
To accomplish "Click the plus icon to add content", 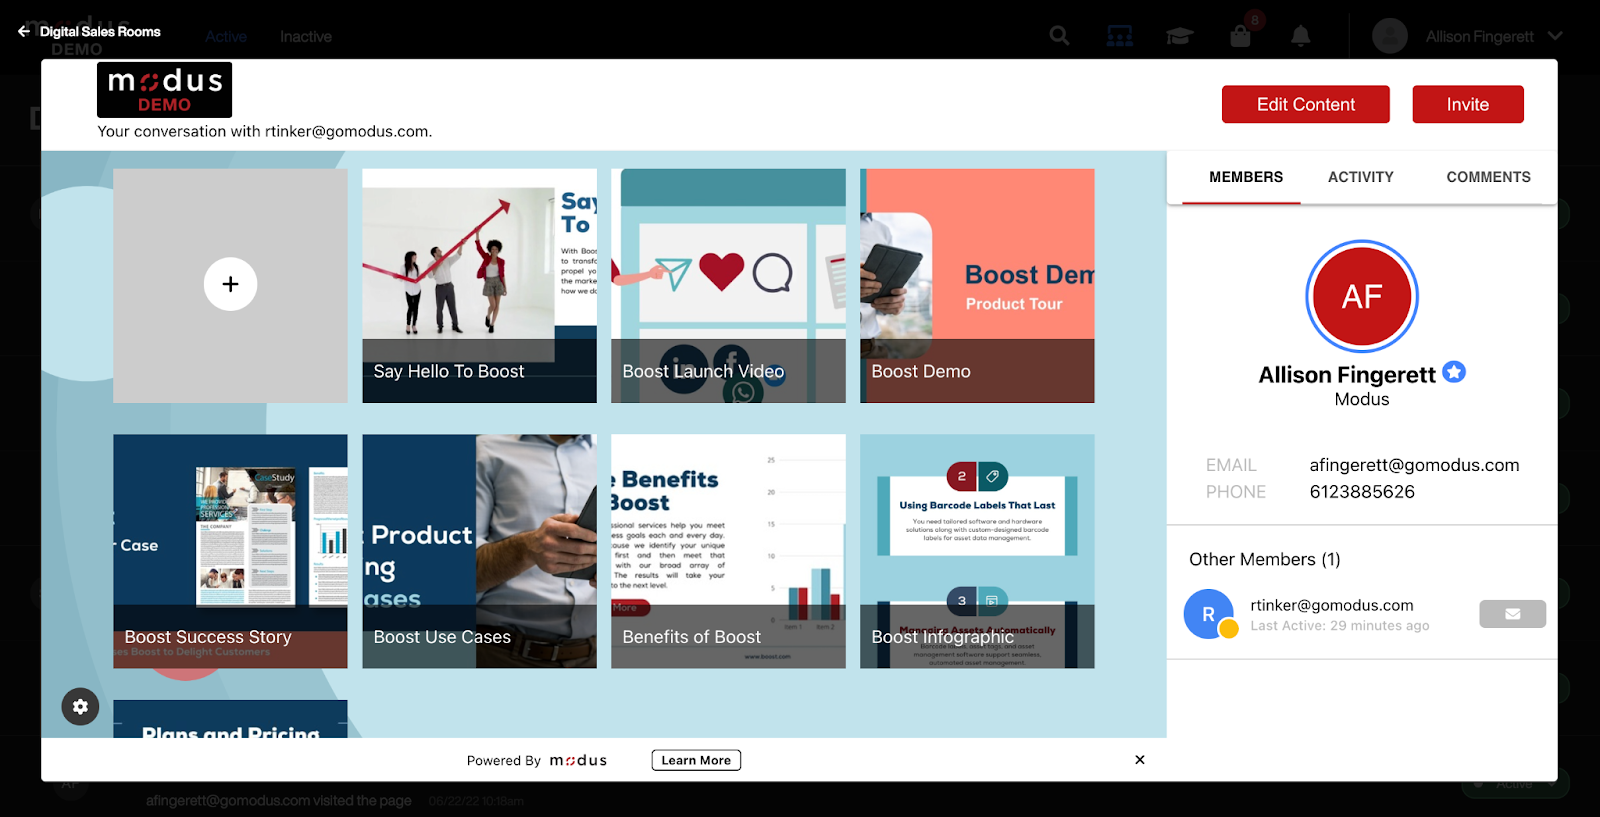I will click(230, 284).
